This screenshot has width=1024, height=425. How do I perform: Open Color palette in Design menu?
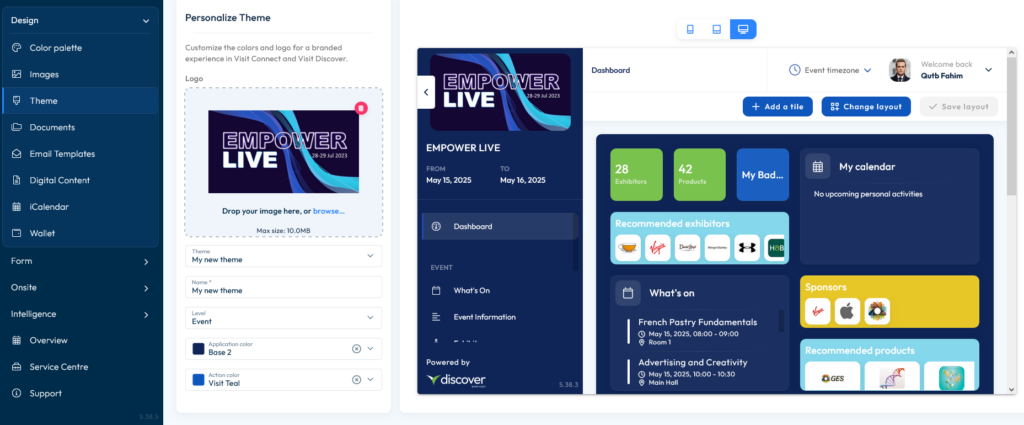(80, 48)
